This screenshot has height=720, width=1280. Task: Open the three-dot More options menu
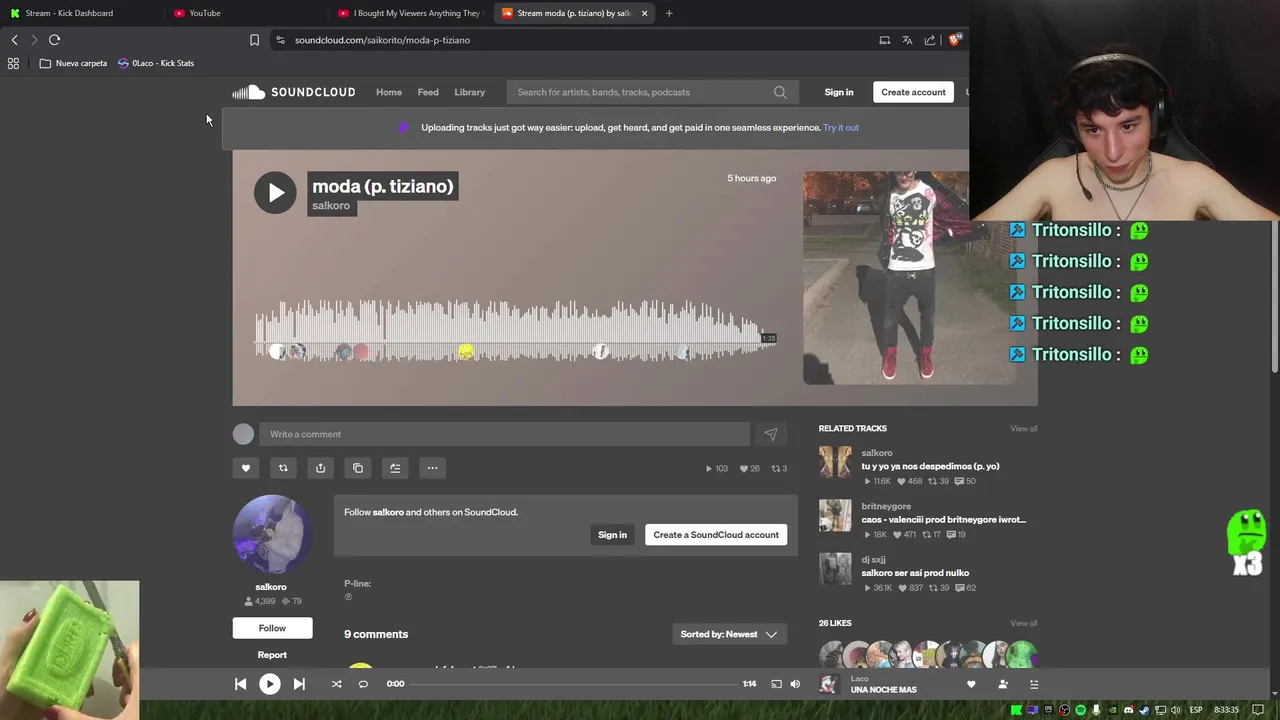coord(432,468)
